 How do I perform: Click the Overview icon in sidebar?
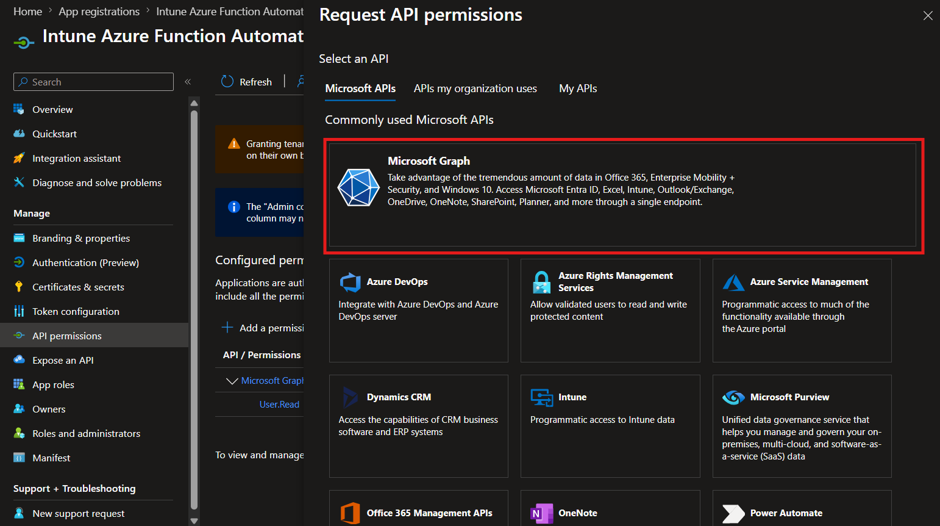(x=19, y=109)
